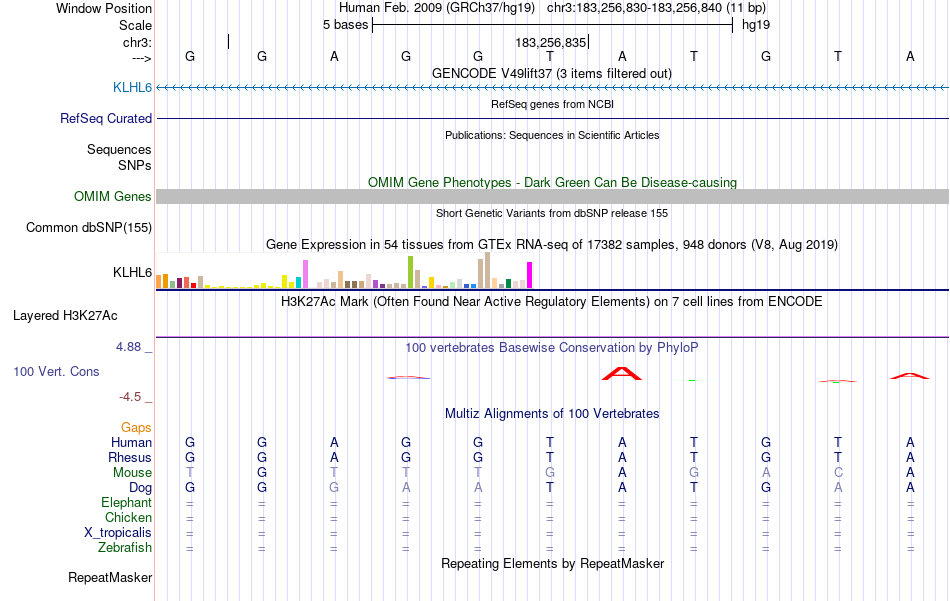Open '100 vertebrates Basewise Conservation by PhyloP' title
Screen dimensions: 950x601
tap(551, 348)
